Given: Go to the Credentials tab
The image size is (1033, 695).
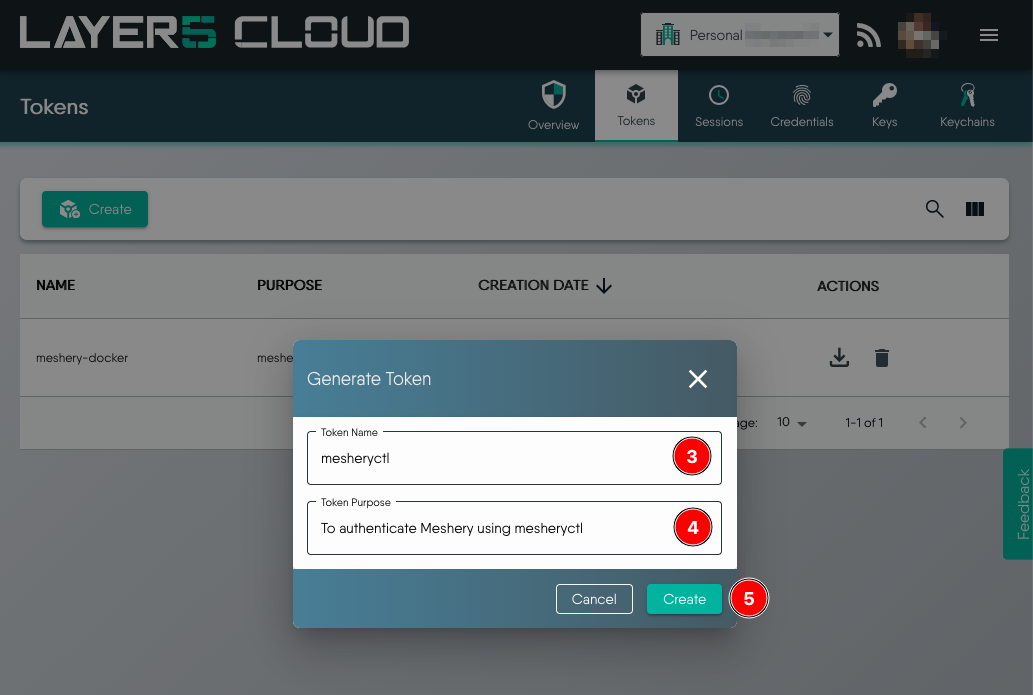Looking at the screenshot, I should (x=801, y=106).
